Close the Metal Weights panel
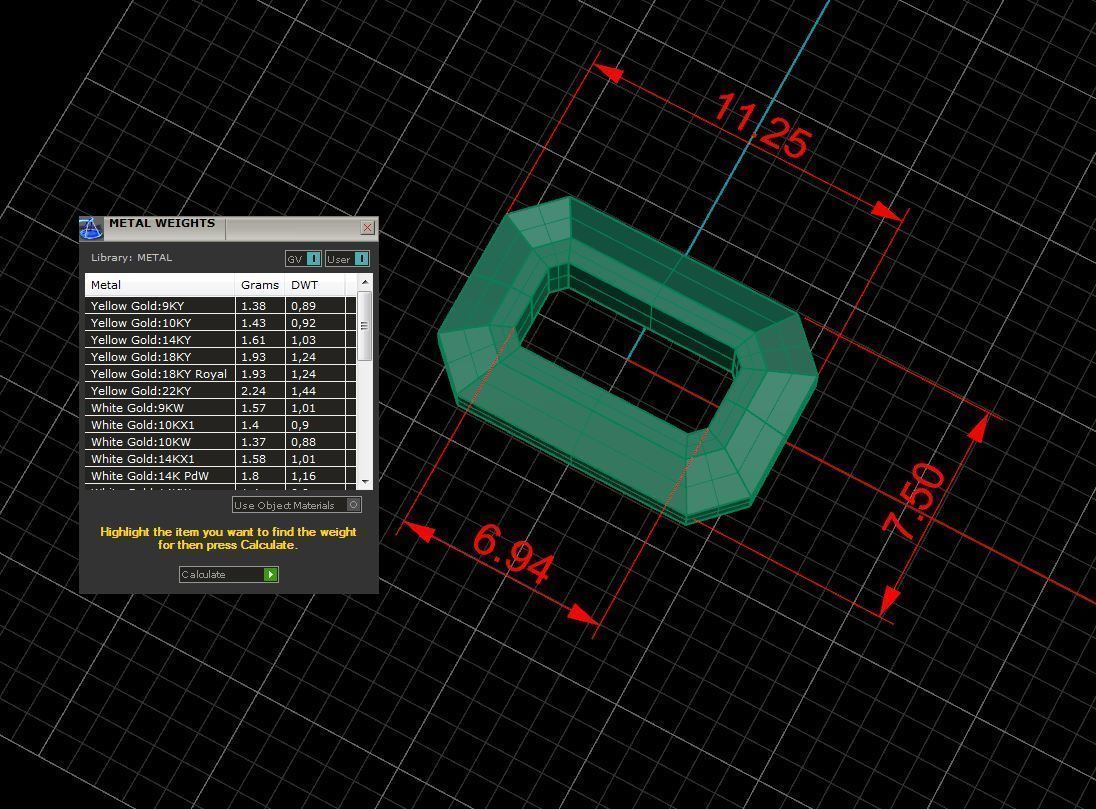 point(367,228)
